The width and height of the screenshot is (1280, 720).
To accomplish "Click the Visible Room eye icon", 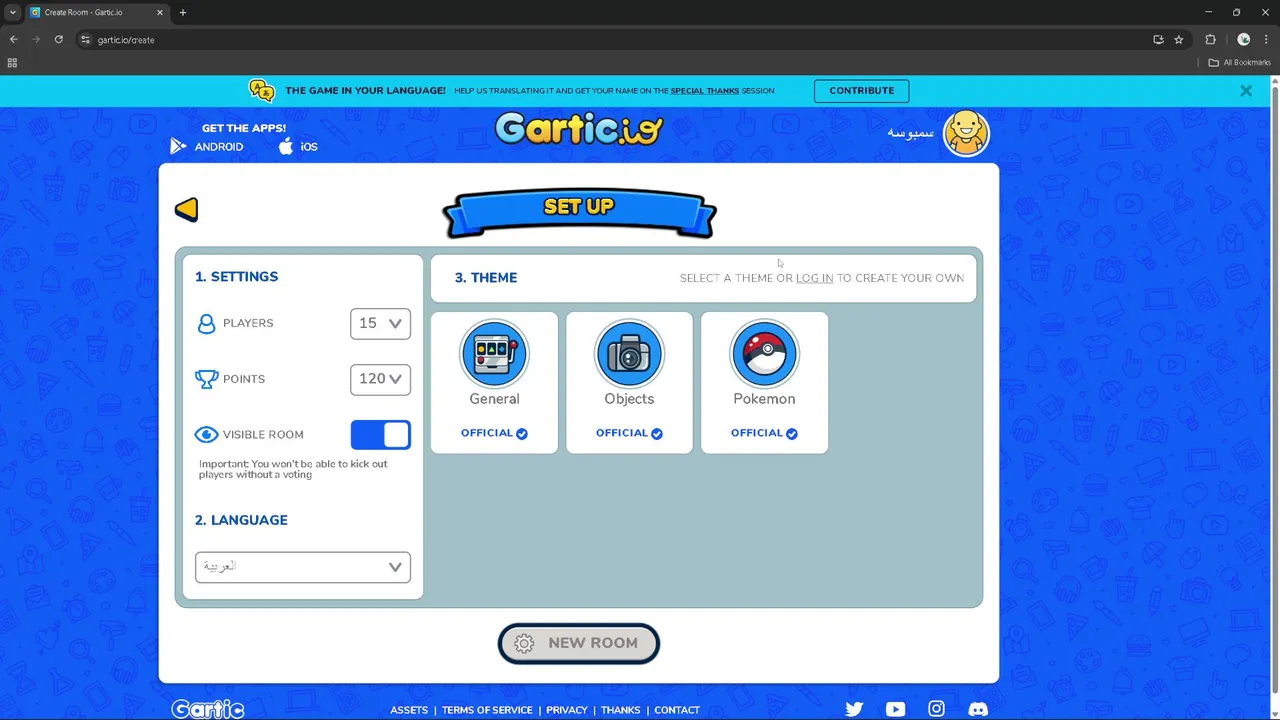I will pos(206,434).
